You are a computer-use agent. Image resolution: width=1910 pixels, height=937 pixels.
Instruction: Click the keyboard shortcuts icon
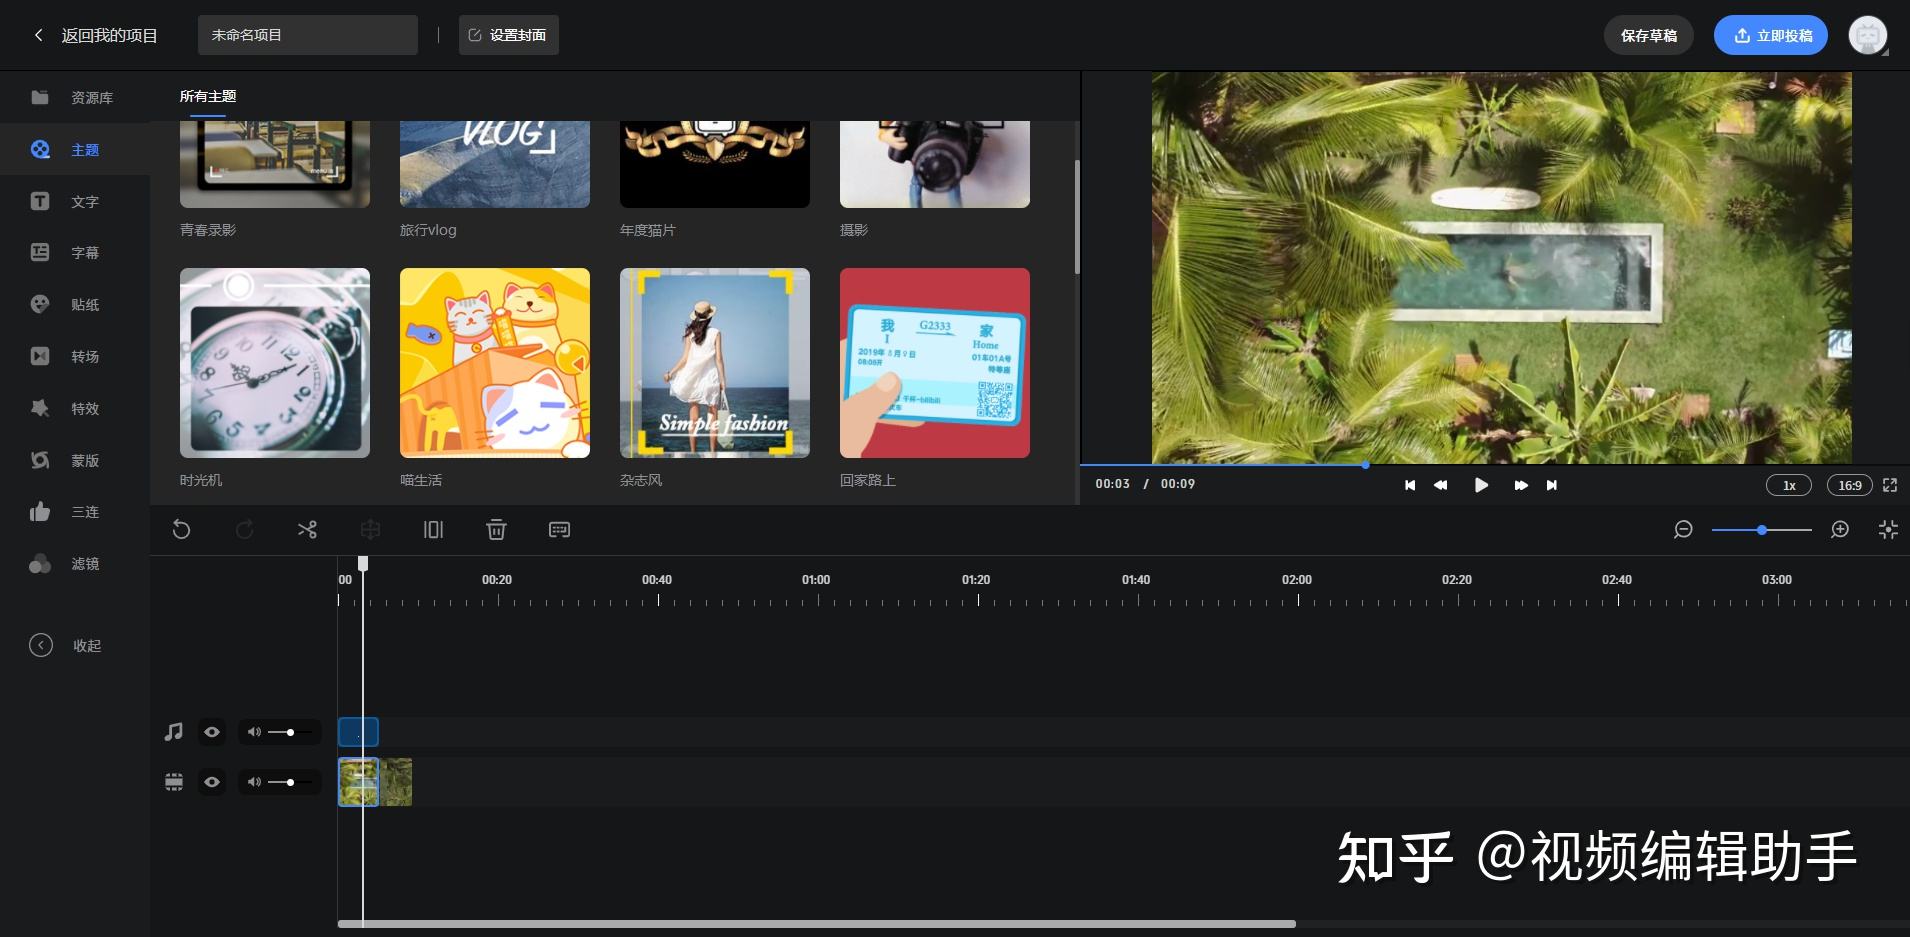tap(559, 529)
